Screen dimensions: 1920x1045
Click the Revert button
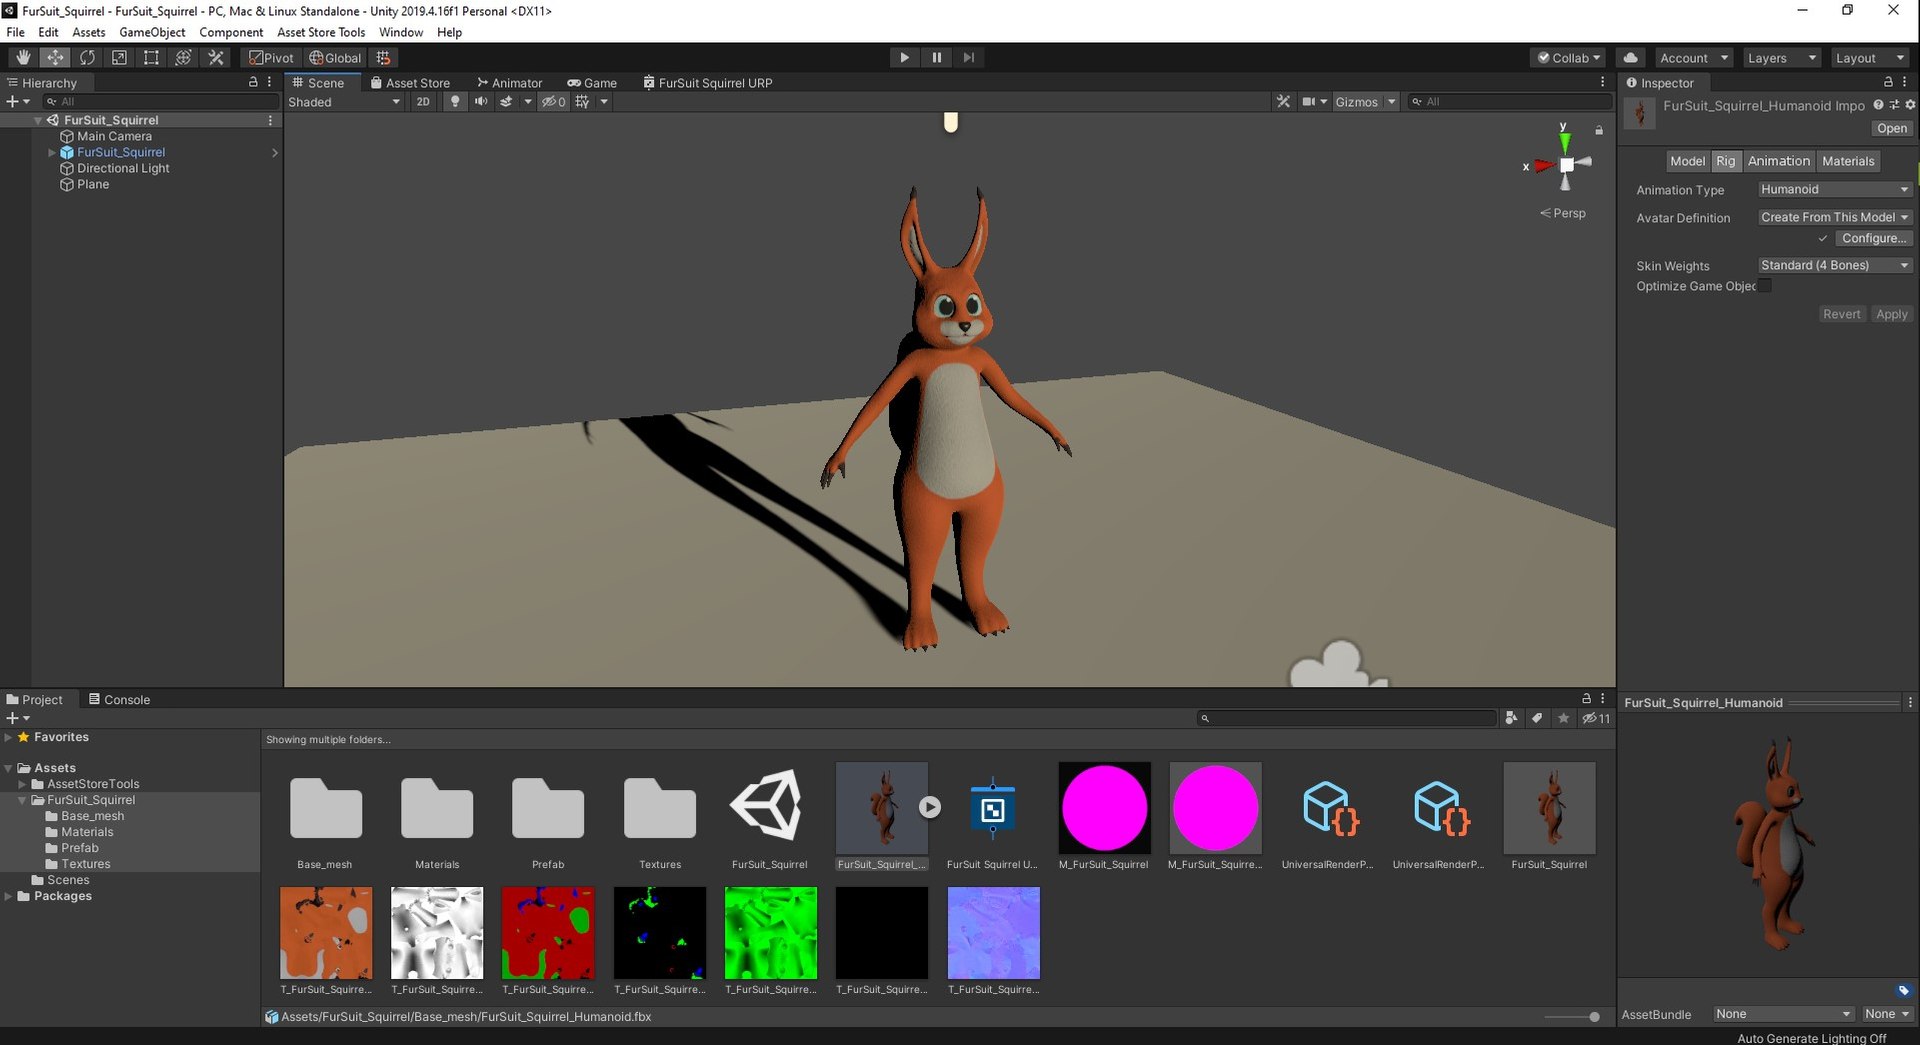point(1841,314)
